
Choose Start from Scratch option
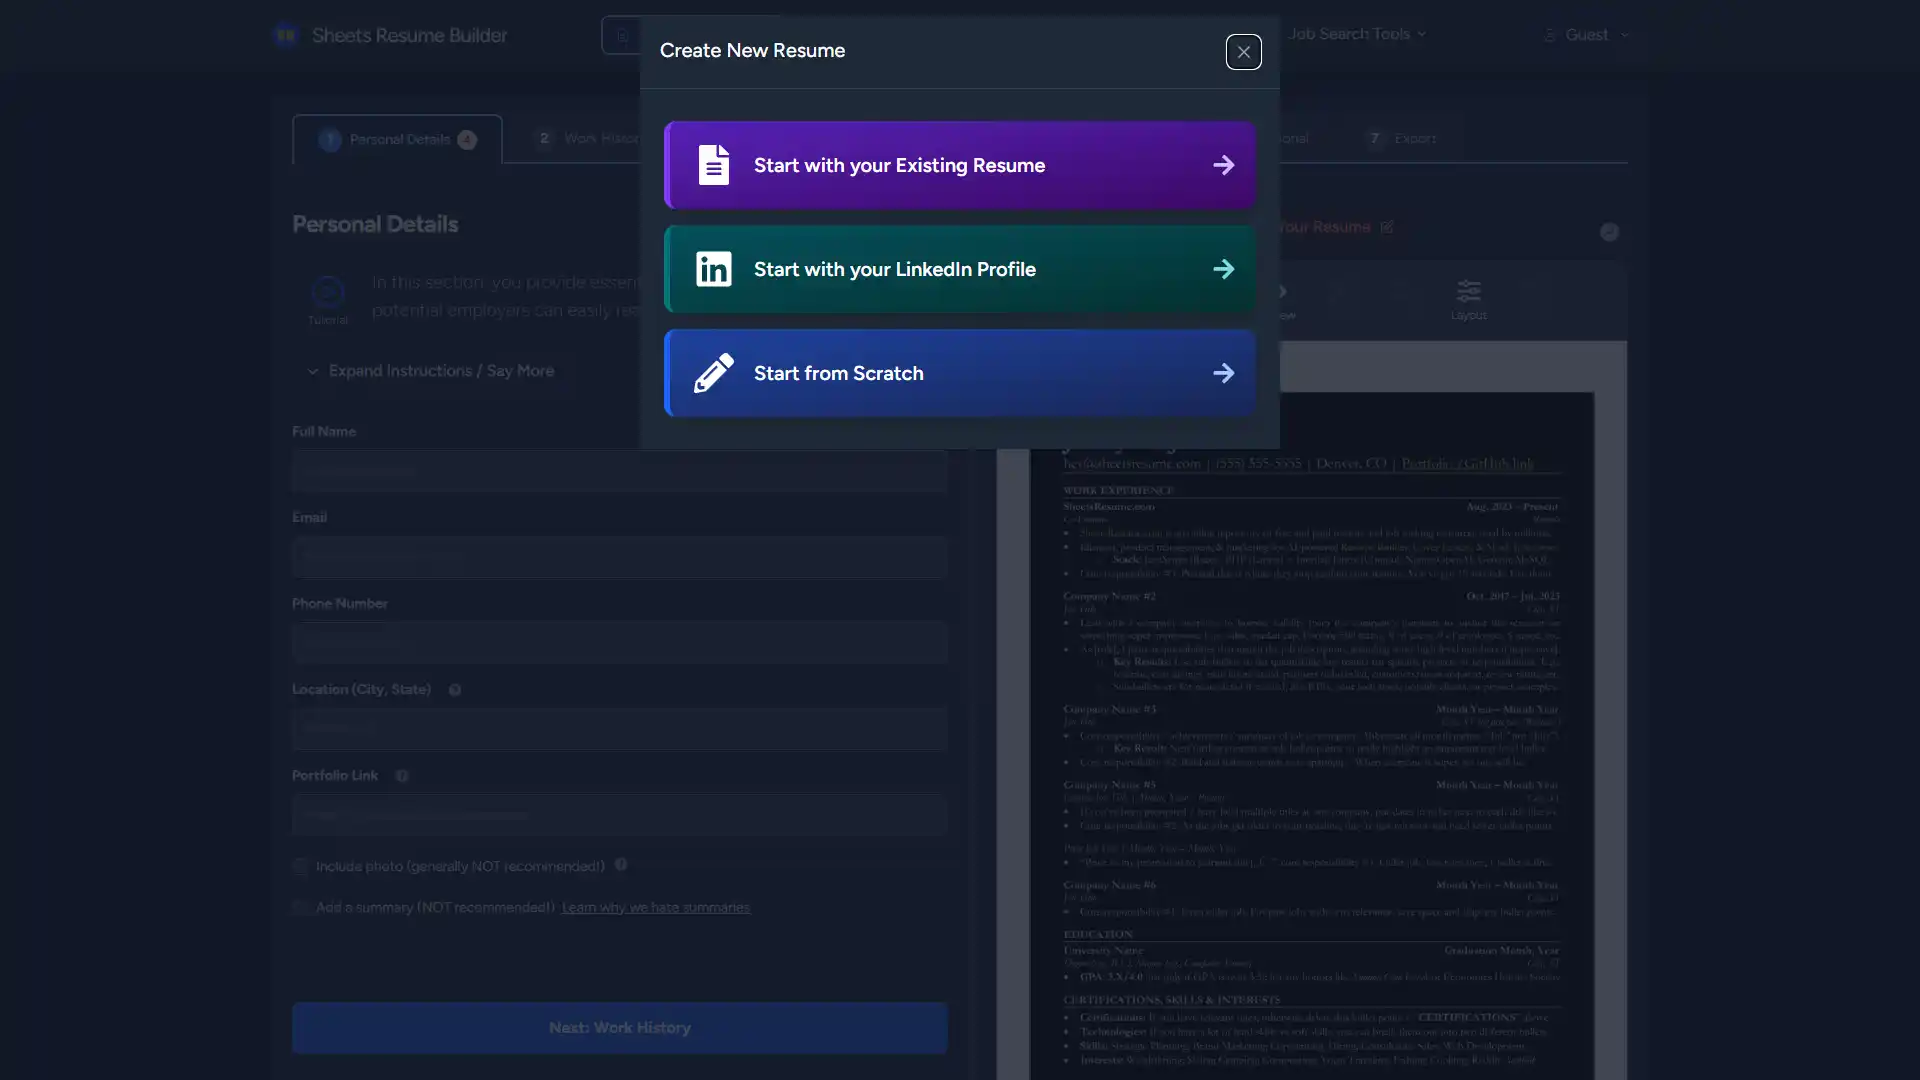point(960,373)
